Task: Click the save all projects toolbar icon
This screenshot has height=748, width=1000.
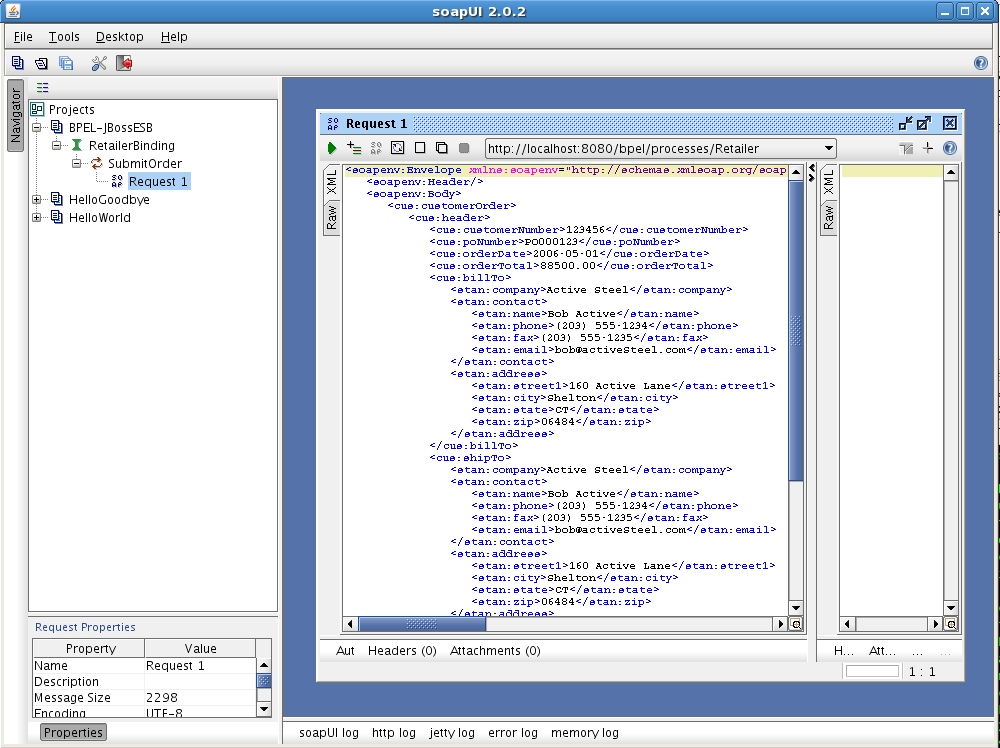Action: (x=66, y=63)
